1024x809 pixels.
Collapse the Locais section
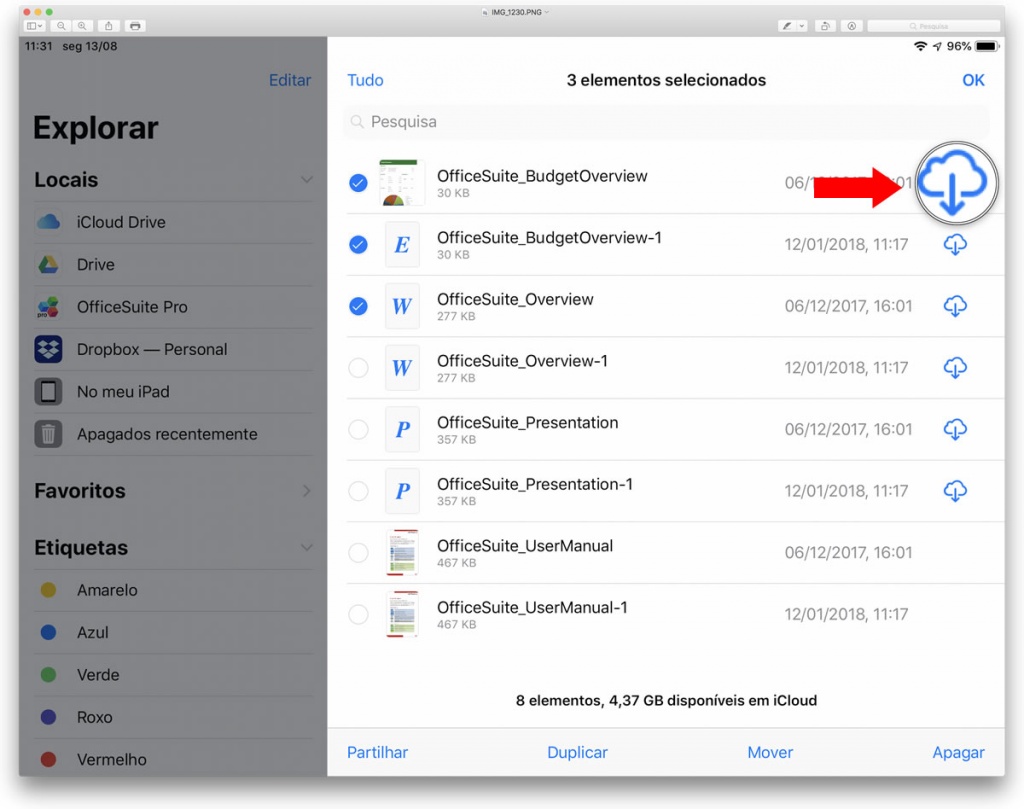(306, 179)
